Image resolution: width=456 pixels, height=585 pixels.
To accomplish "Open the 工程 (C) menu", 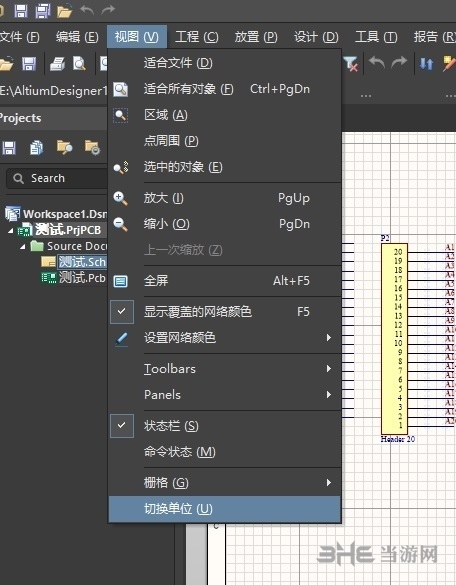I will [x=197, y=37].
